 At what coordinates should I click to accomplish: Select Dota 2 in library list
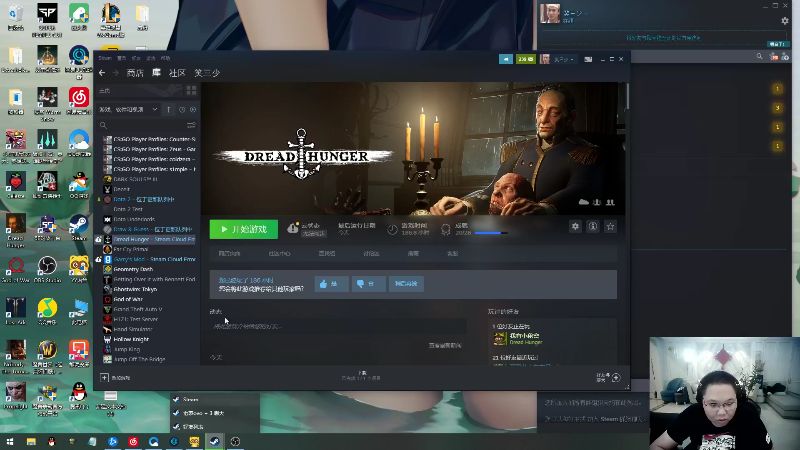tap(144, 199)
